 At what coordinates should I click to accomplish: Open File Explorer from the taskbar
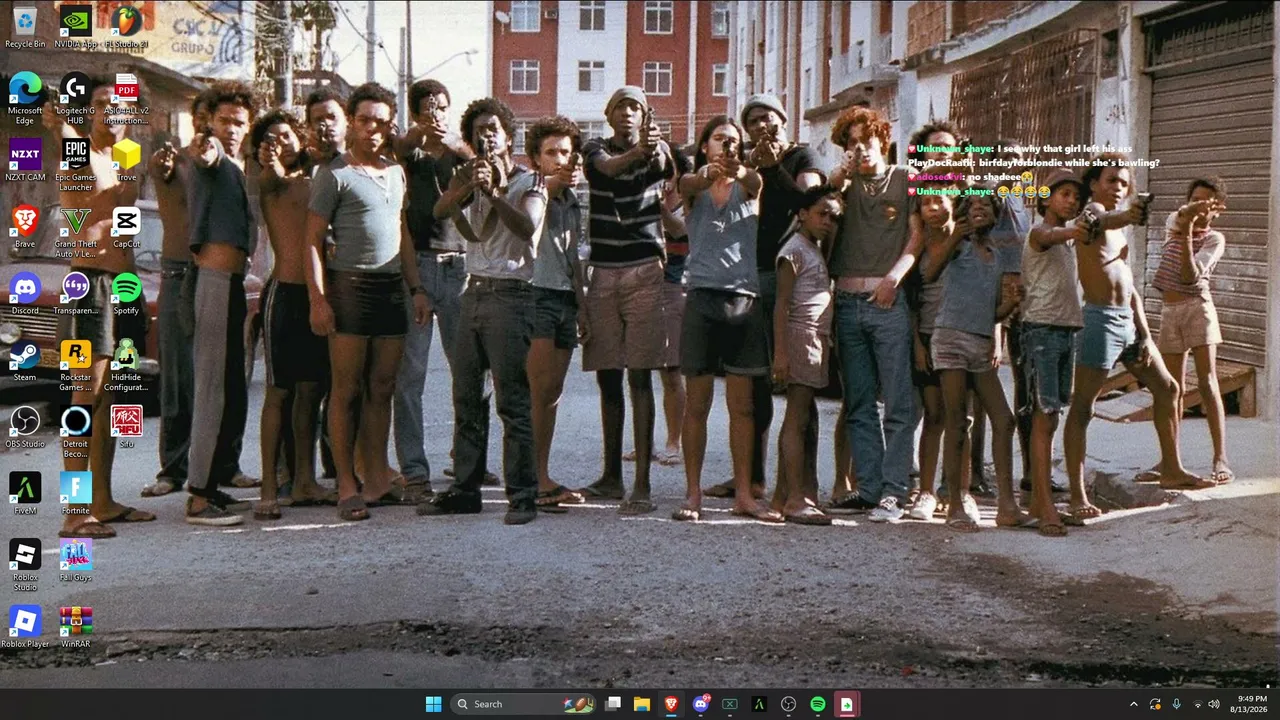pos(642,704)
